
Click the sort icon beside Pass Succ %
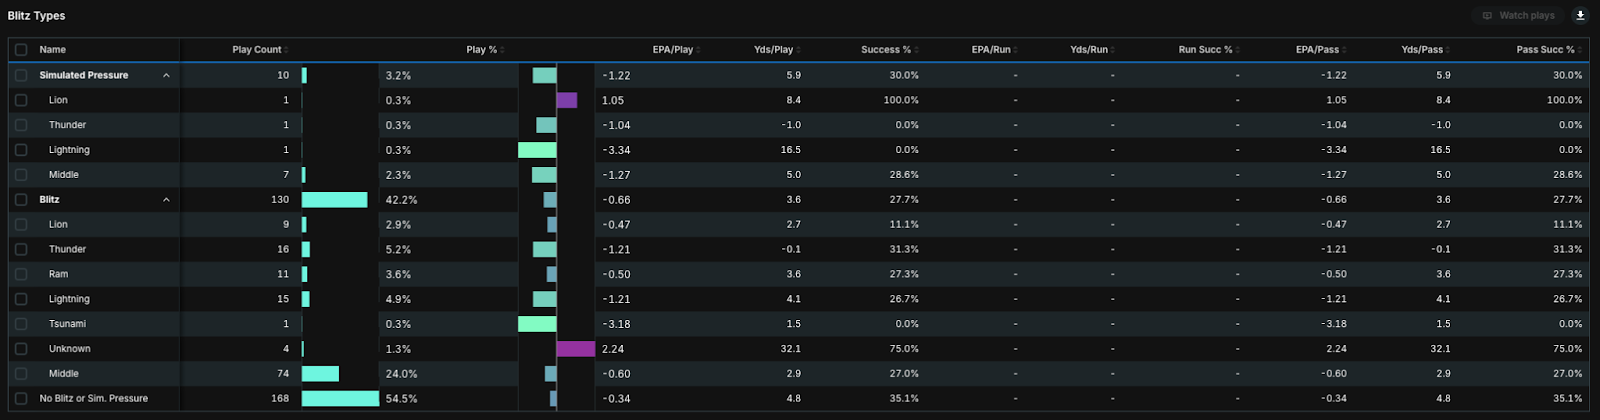click(1580, 50)
